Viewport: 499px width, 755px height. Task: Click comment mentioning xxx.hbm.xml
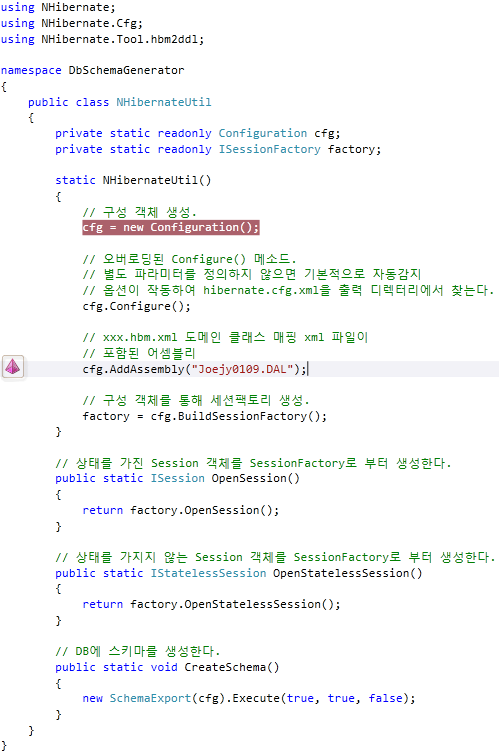point(225,337)
